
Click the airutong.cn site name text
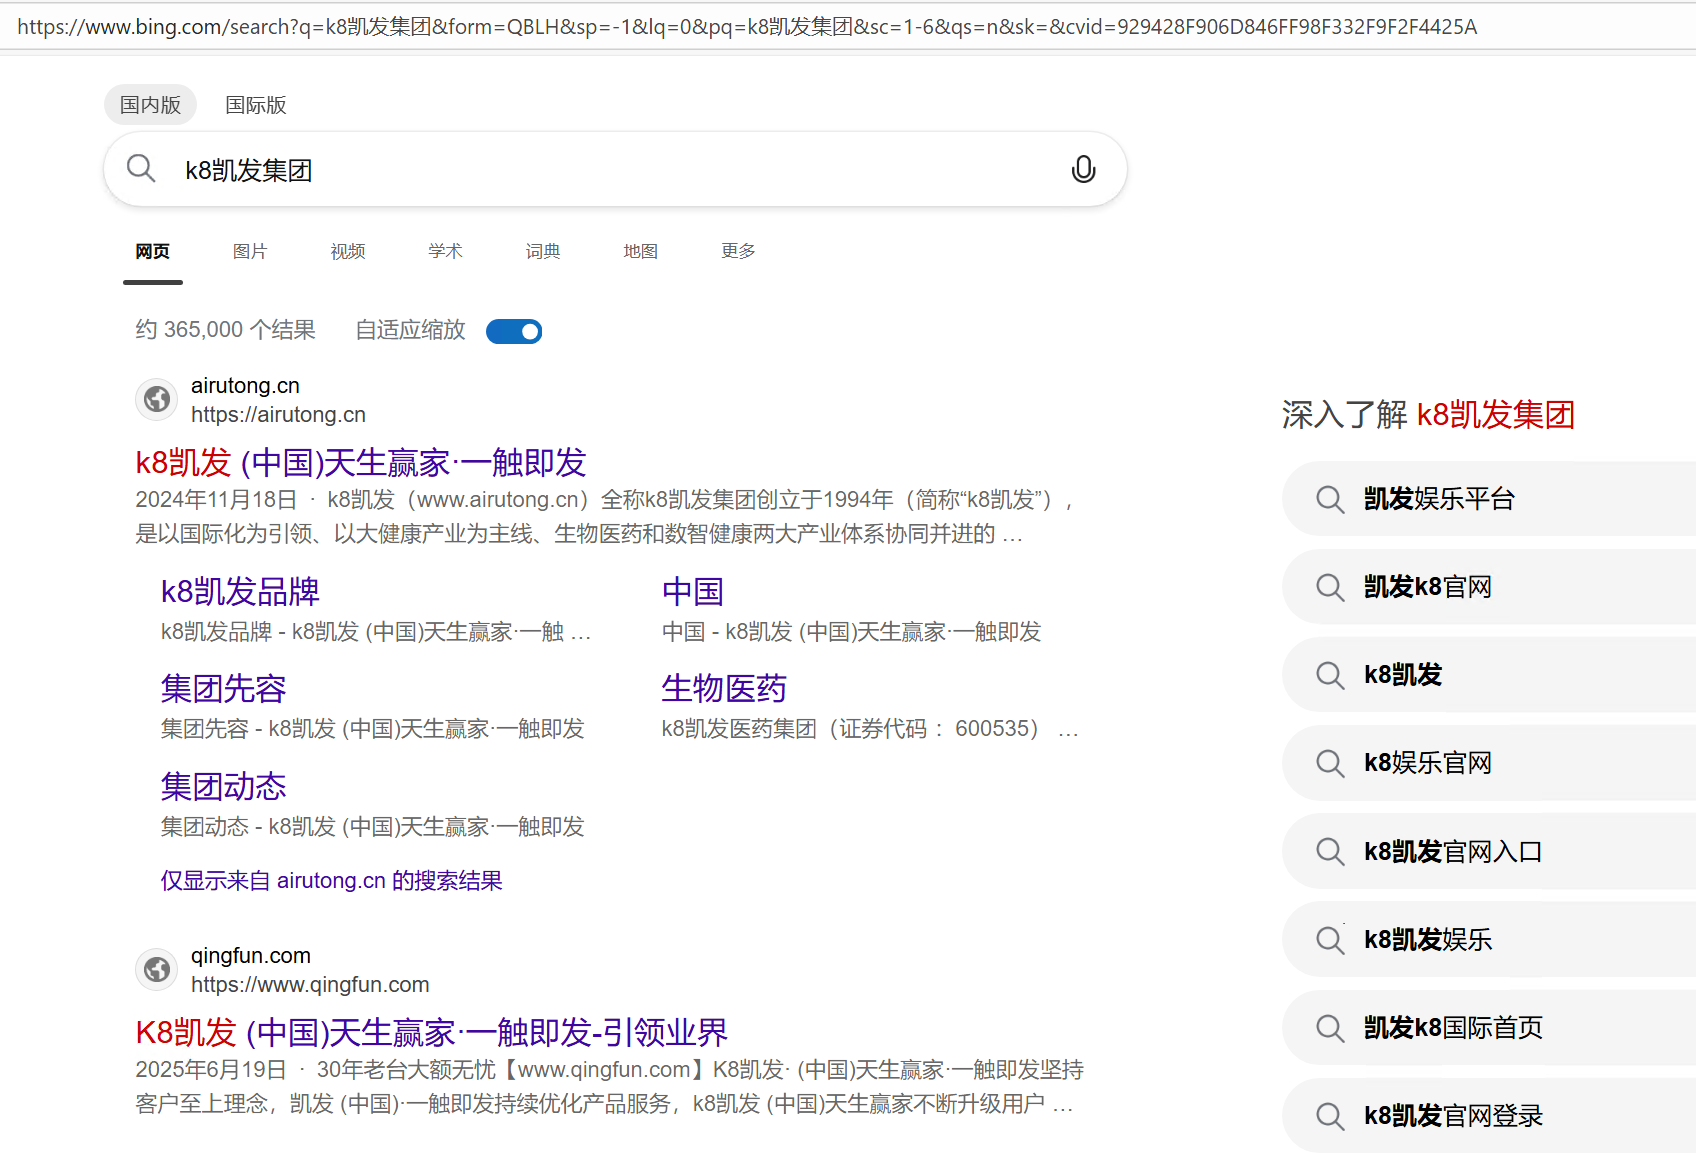245,386
